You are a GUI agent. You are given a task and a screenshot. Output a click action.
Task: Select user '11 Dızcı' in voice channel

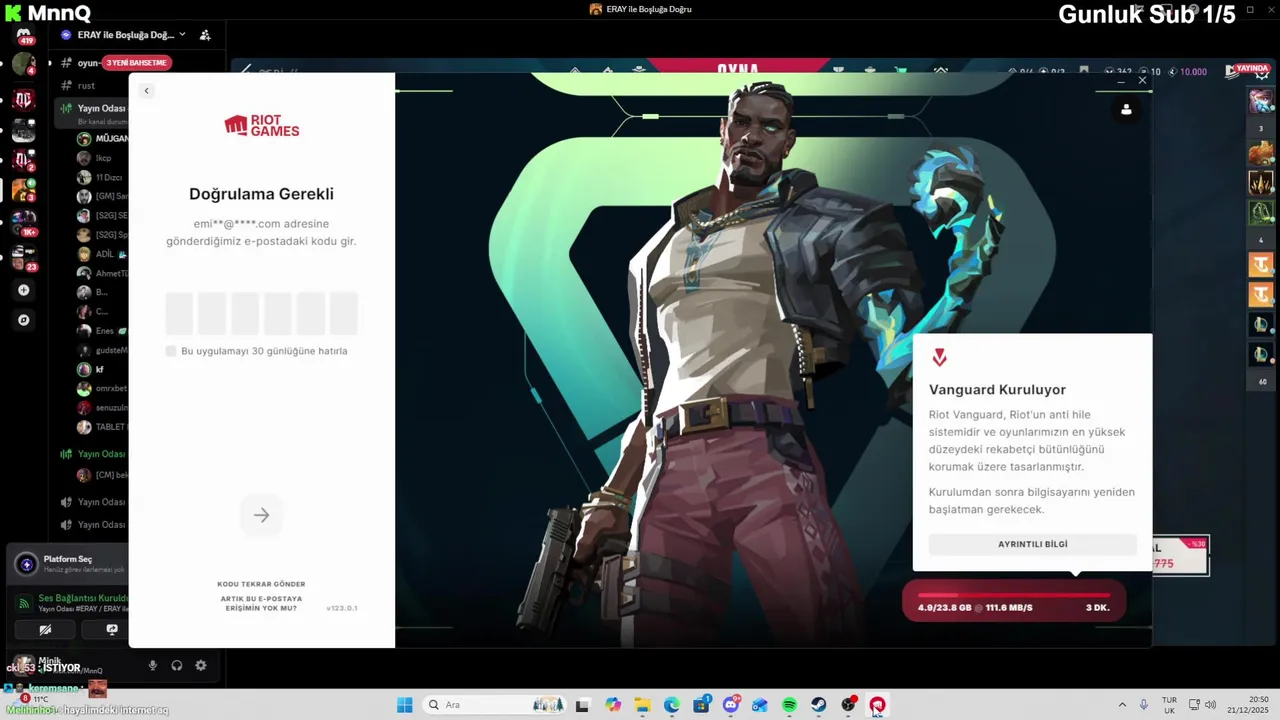(102, 177)
